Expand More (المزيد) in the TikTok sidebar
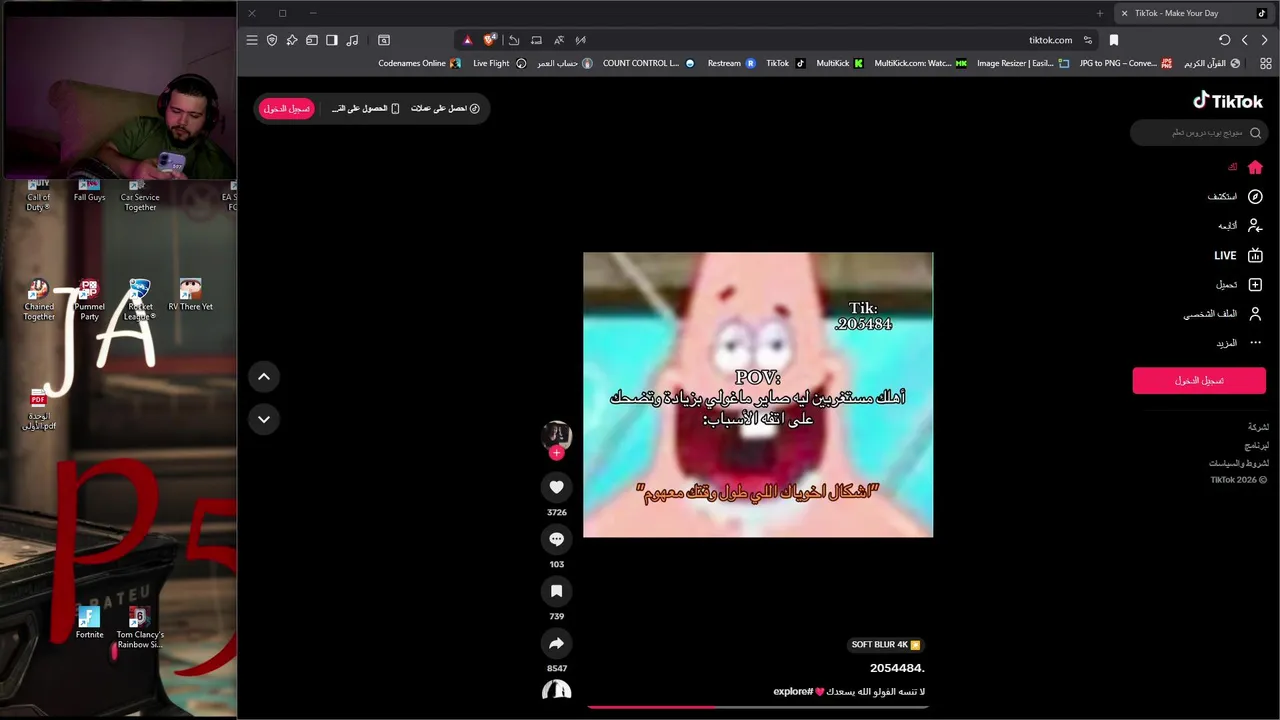Image resolution: width=1280 pixels, height=720 pixels. coord(1239,343)
